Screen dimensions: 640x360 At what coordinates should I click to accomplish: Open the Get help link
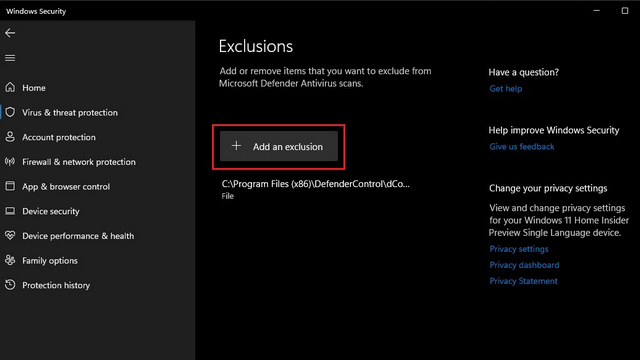coord(506,89)
